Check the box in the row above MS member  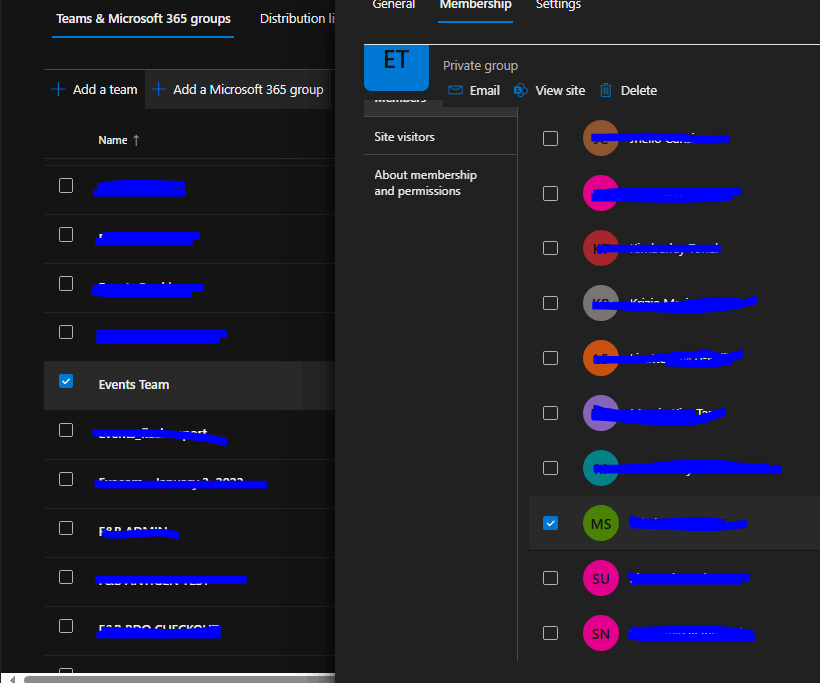[550, 468]
